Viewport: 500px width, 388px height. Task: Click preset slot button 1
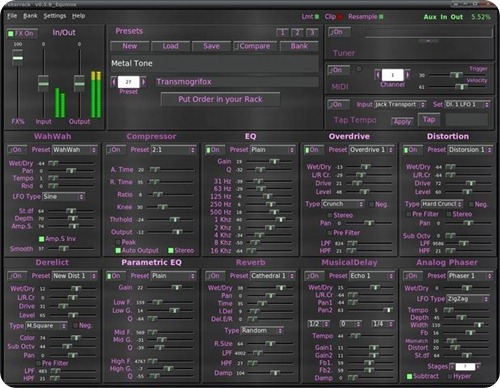point(282,33)
